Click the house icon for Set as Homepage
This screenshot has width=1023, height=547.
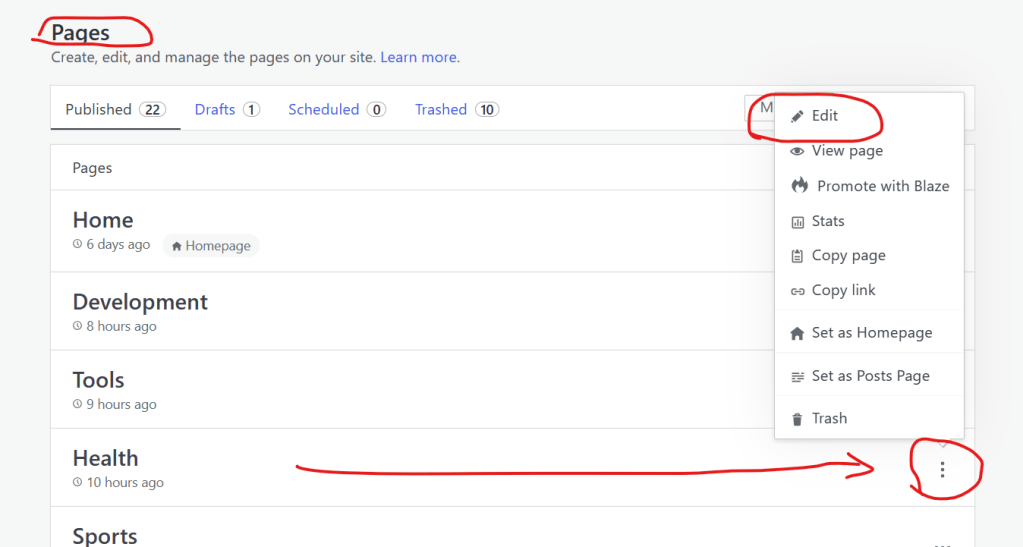(x=797, y=334)
